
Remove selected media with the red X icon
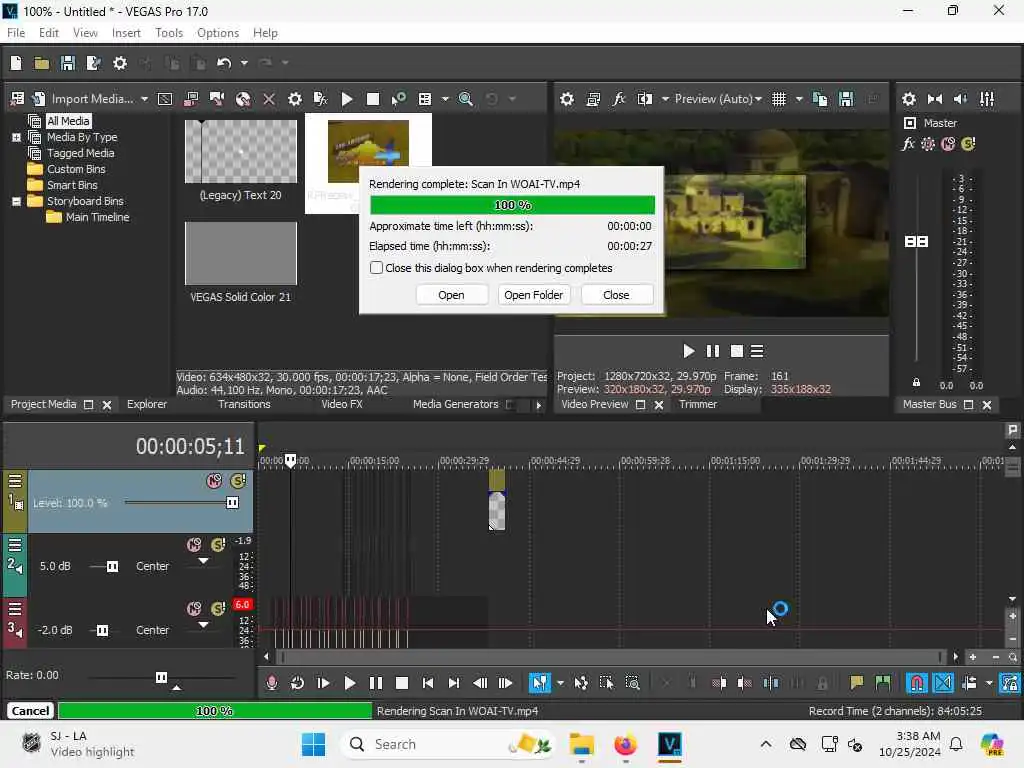click(x=268, y=99)
